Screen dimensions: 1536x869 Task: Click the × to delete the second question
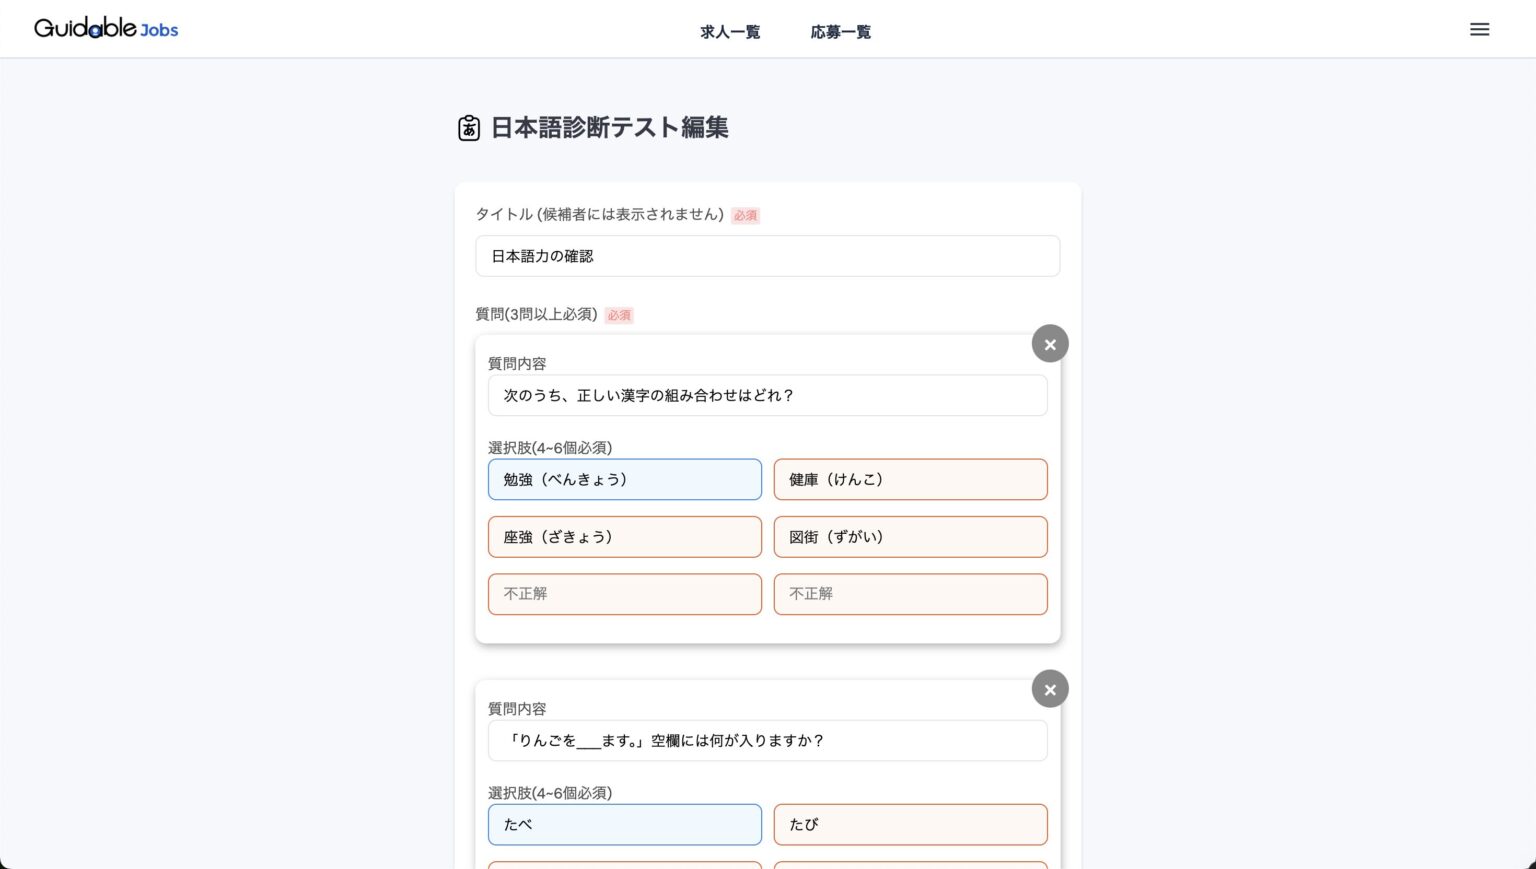pos(1050,689)
